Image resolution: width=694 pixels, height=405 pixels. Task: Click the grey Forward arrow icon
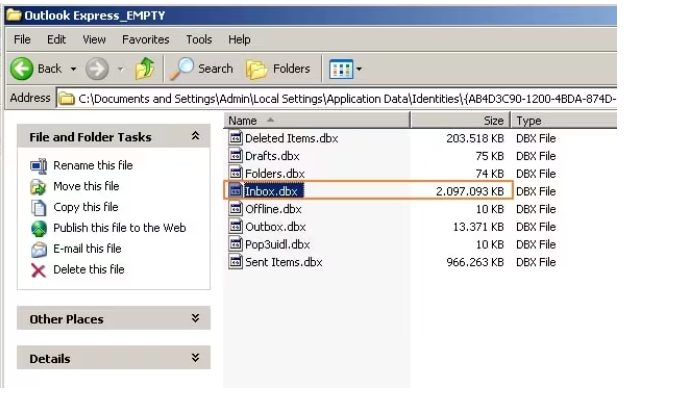pos(97,69)
